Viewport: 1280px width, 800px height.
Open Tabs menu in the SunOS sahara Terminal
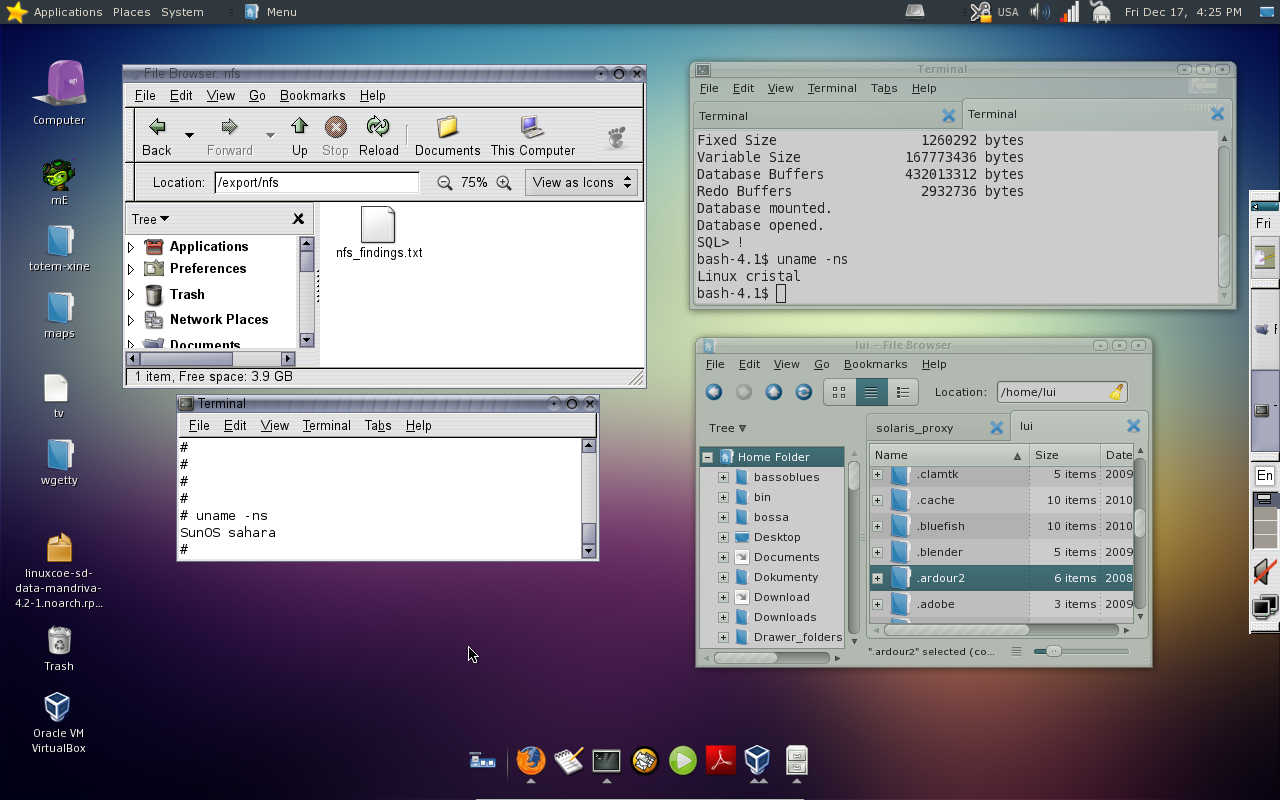tap(378, 425)
